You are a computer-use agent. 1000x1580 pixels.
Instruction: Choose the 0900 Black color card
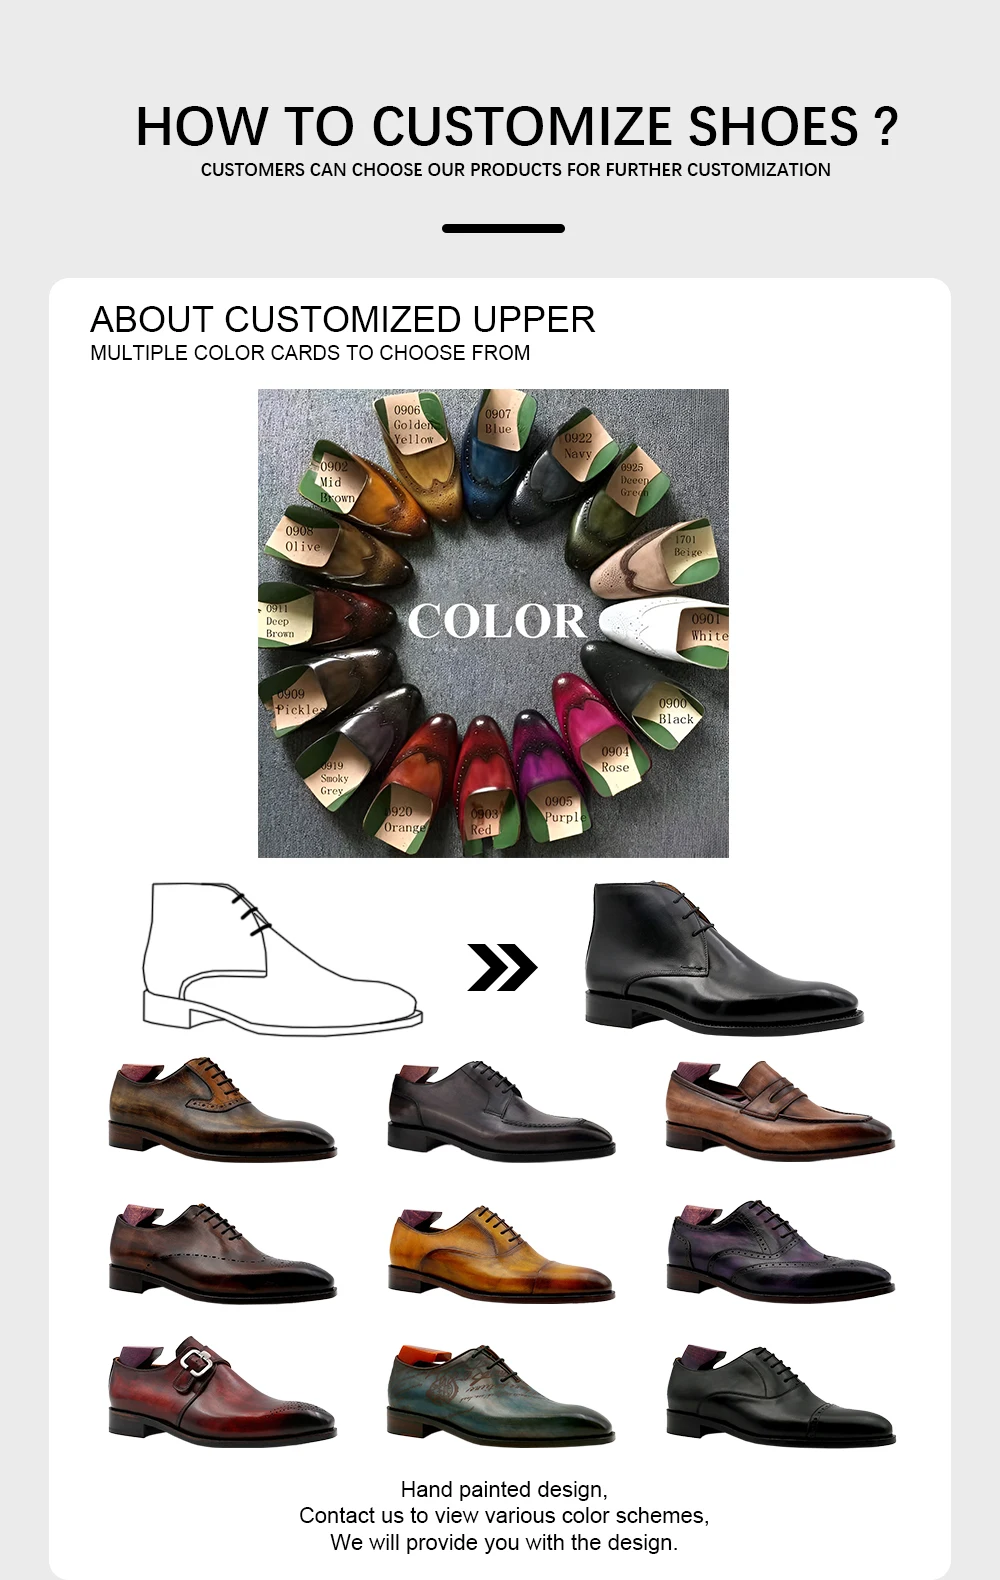(675, 711)
